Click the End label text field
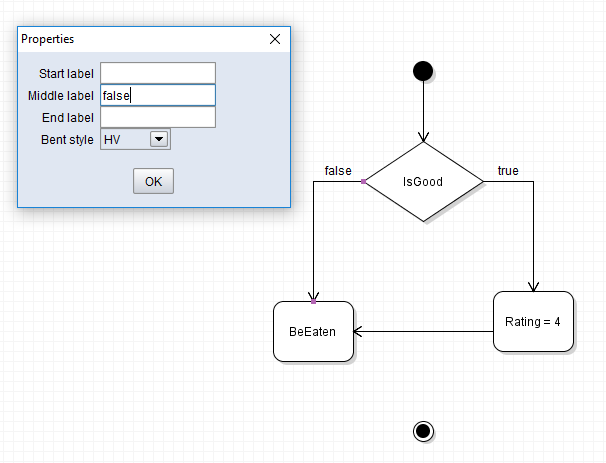 (x=158, y=117)
